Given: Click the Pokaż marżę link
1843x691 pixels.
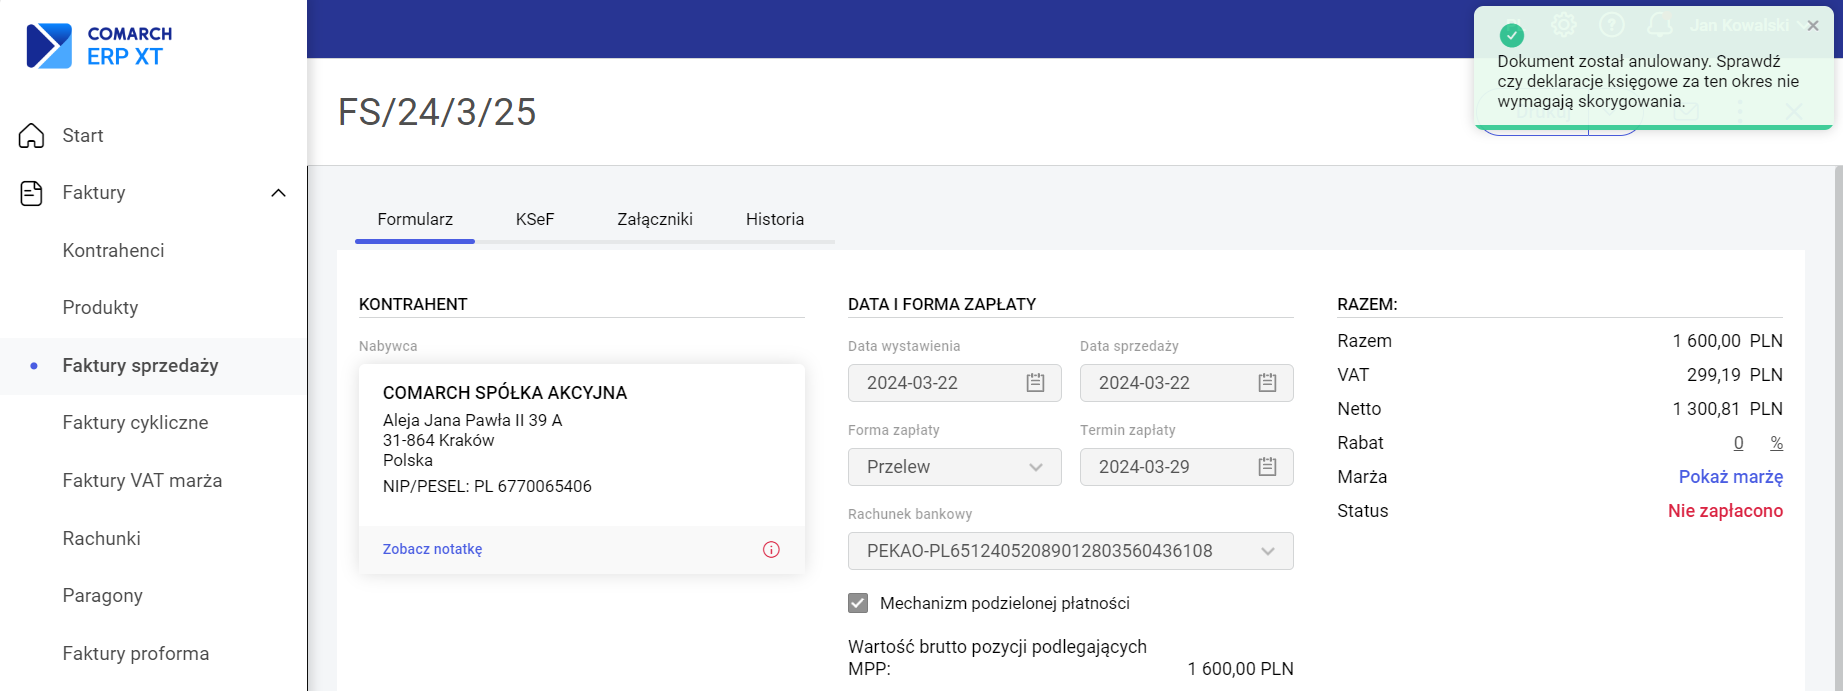Looking at the screenshot, I should pyautogui.click(x=1730, y=477).
